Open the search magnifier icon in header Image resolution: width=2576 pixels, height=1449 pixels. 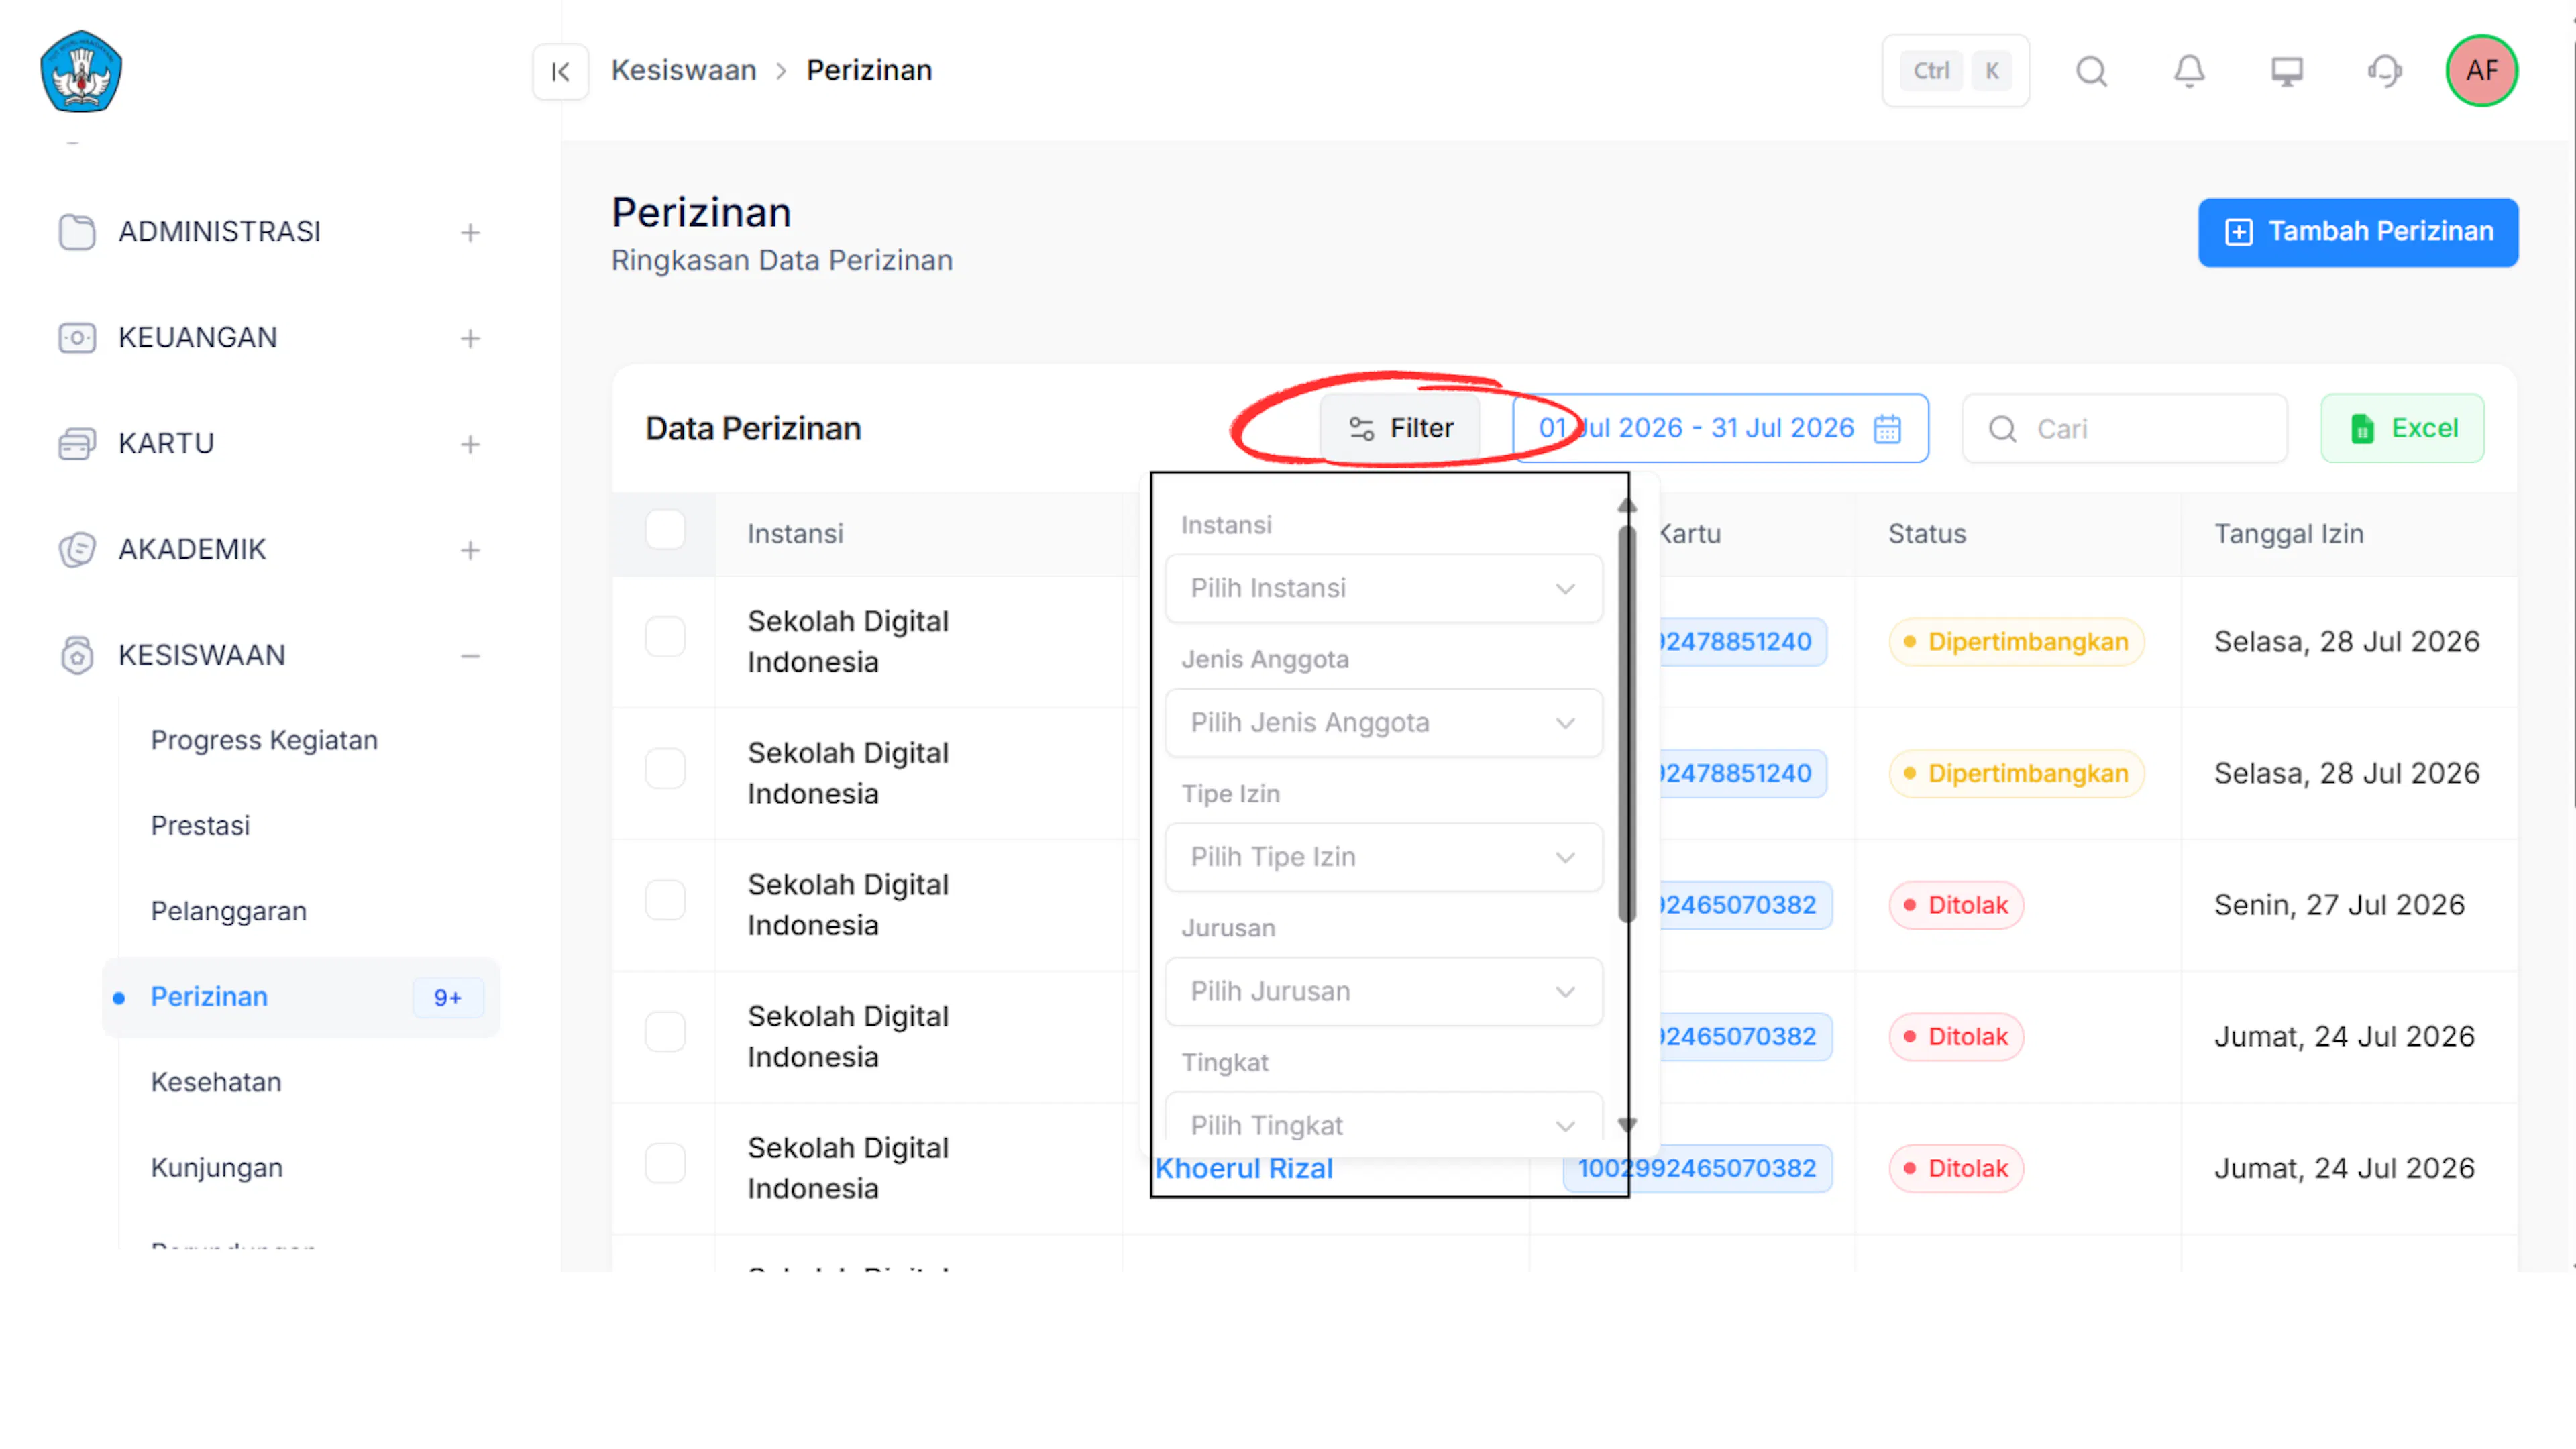(2091, 71)
